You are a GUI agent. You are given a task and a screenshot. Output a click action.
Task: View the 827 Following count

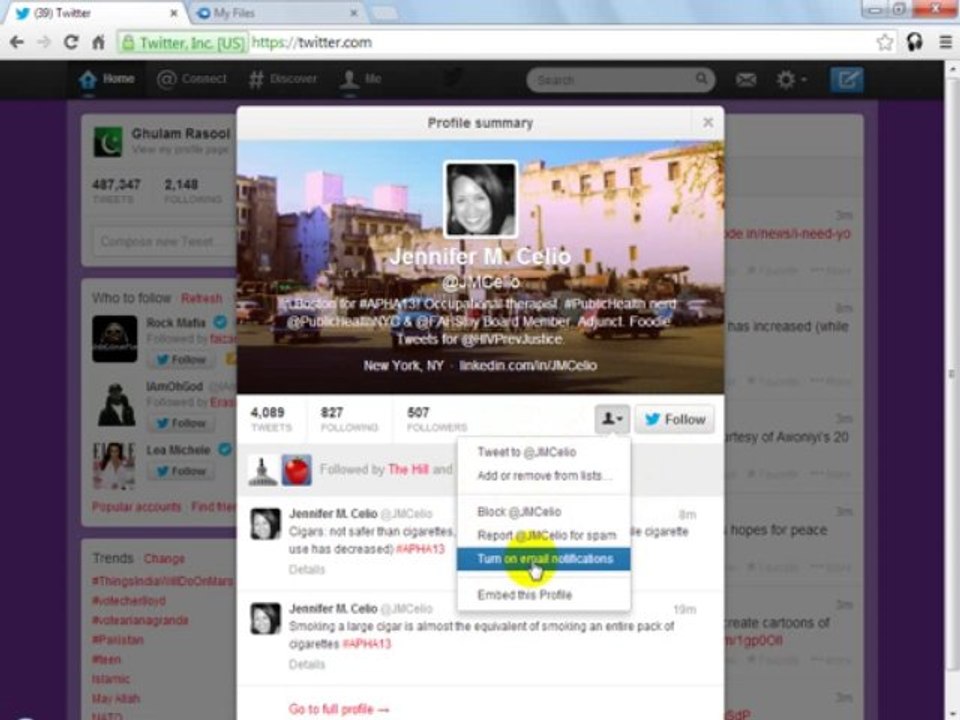(349, 419)
